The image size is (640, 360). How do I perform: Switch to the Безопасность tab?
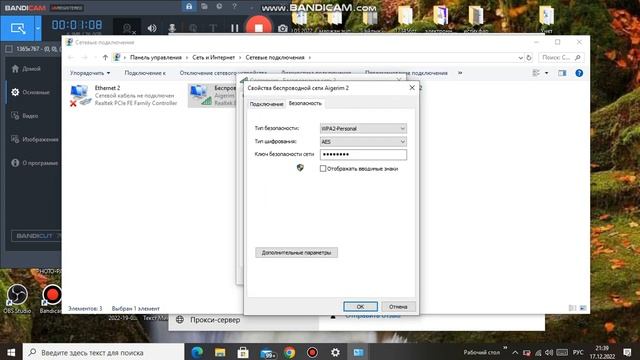[305, 103]
